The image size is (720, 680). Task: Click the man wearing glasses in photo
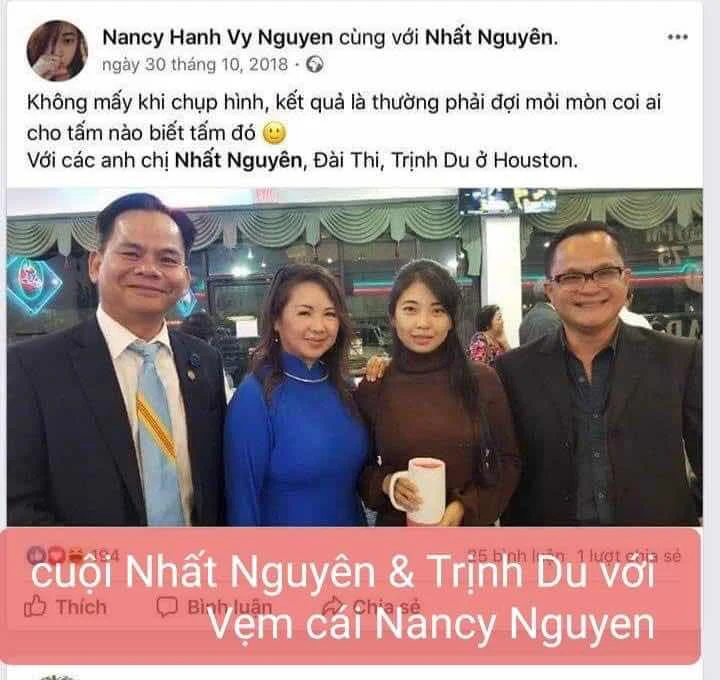click(602, 375)
